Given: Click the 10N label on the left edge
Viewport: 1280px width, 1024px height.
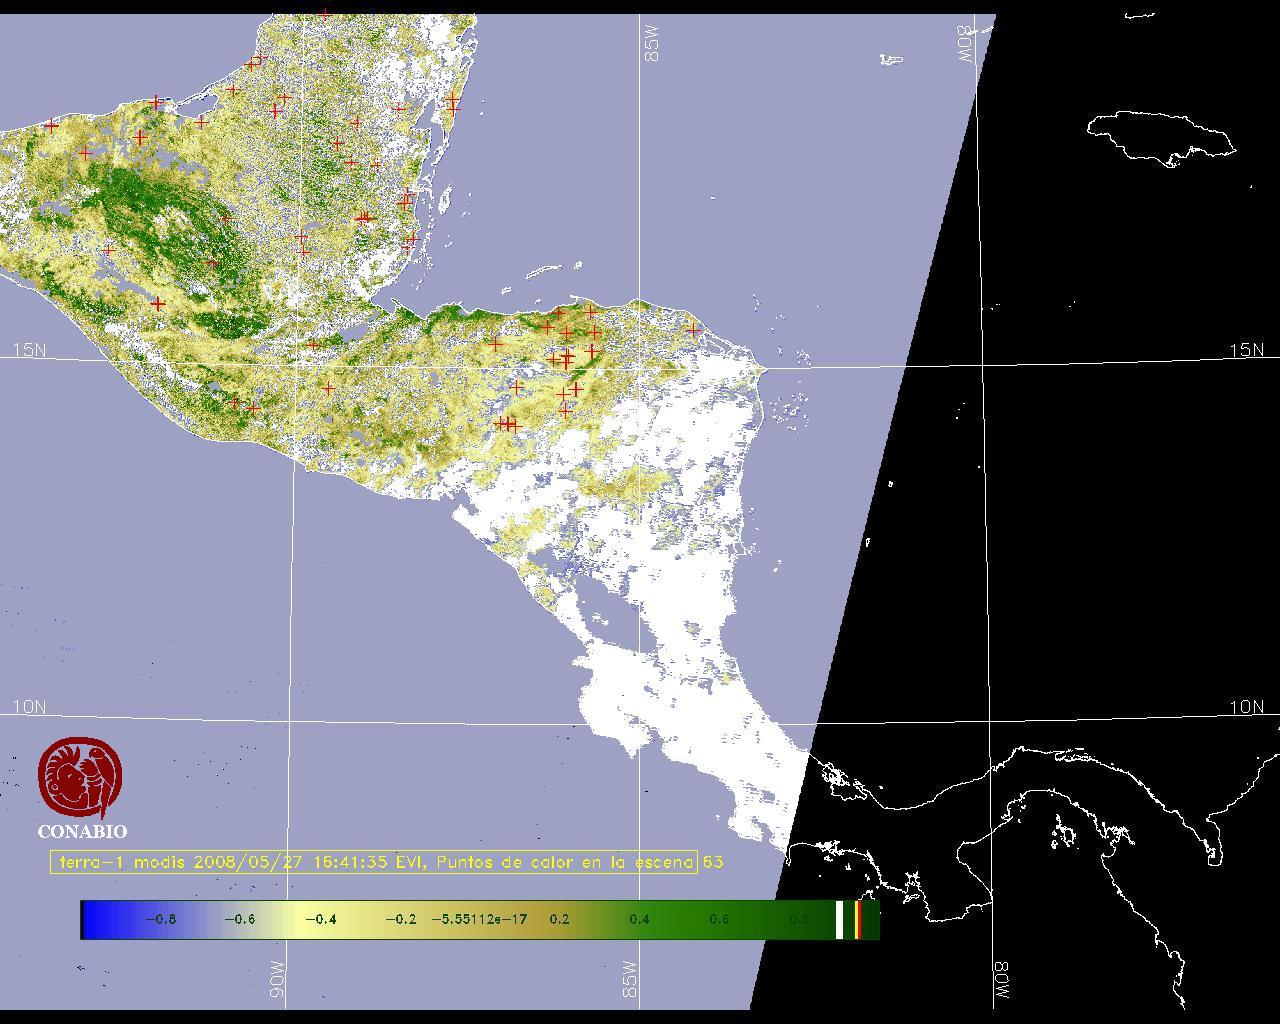Looking at the screenshot, I should (x=29, y=707).
